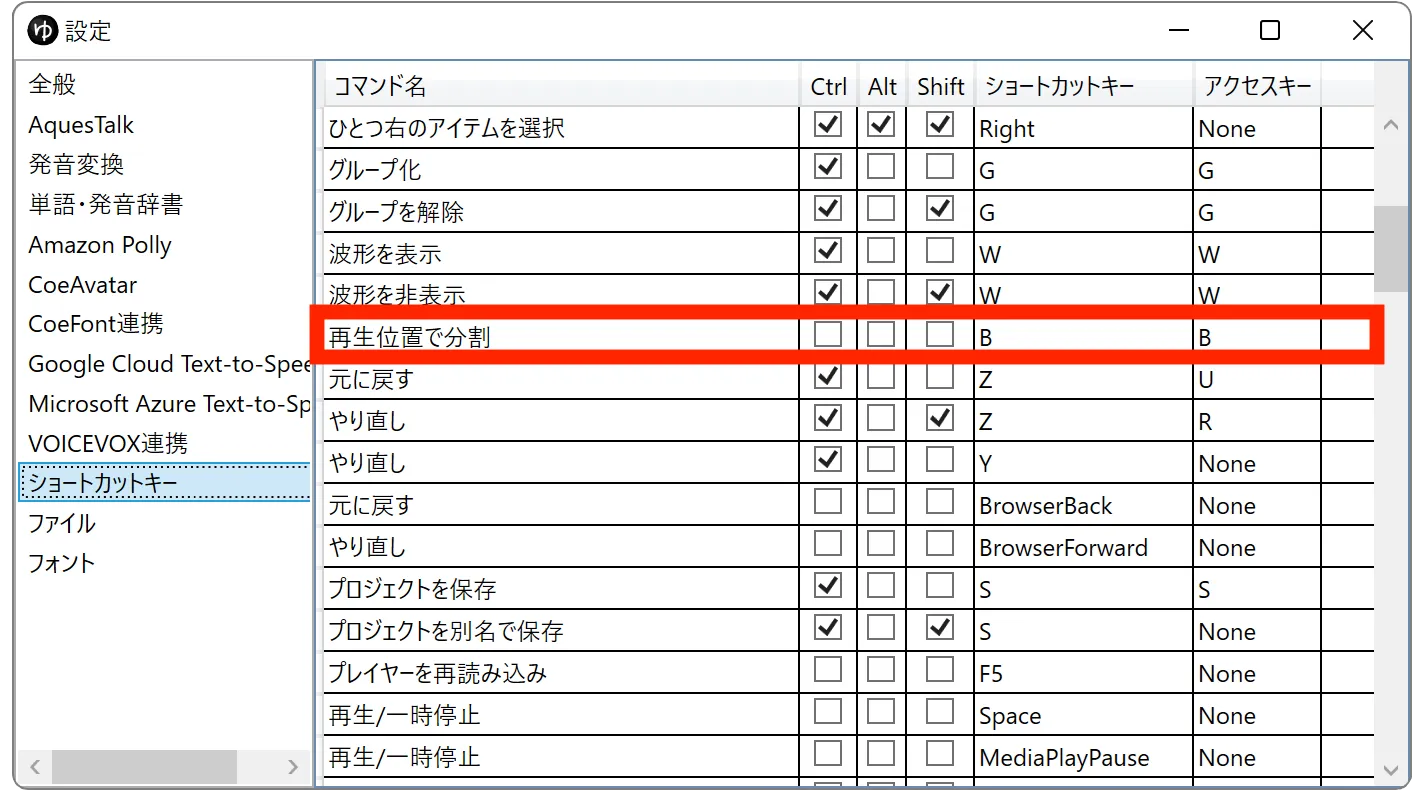Click access key U in the 元に戻す row
The height and width of the screenshot is (802, 1424).
1258,380
